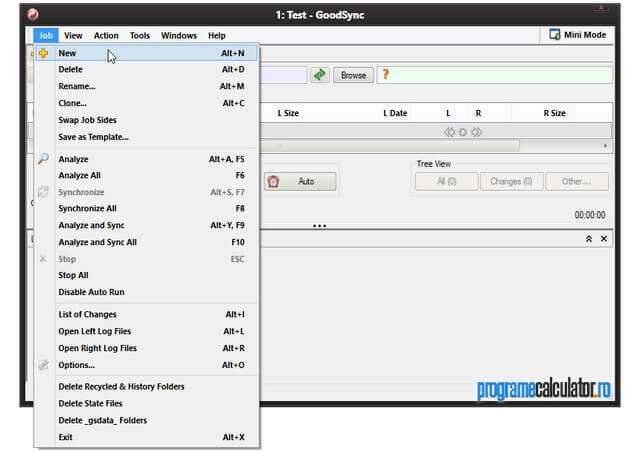Choose Clone... menu entry
This screenshot has width=640, height=454.
(146, 103)
